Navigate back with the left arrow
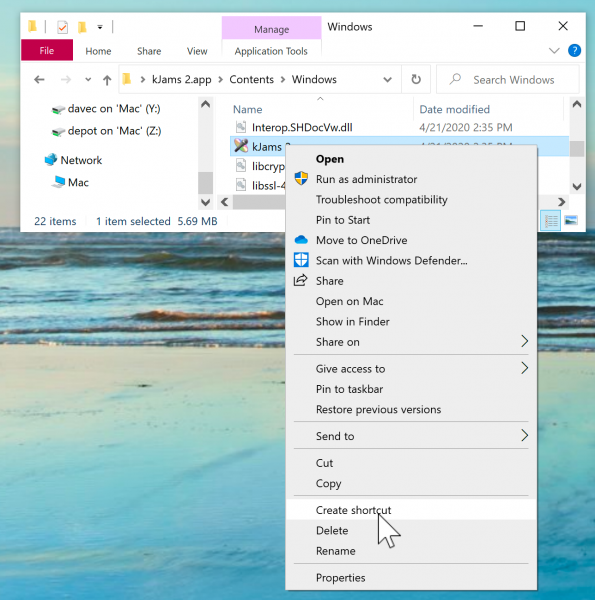The image size is (595, 600). [x=39, y=80]
